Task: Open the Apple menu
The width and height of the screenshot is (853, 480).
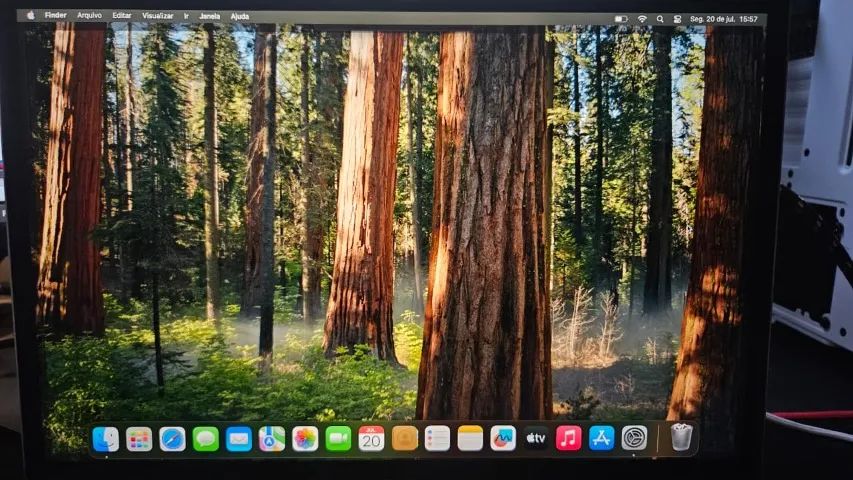Action: tap(31, 15)
